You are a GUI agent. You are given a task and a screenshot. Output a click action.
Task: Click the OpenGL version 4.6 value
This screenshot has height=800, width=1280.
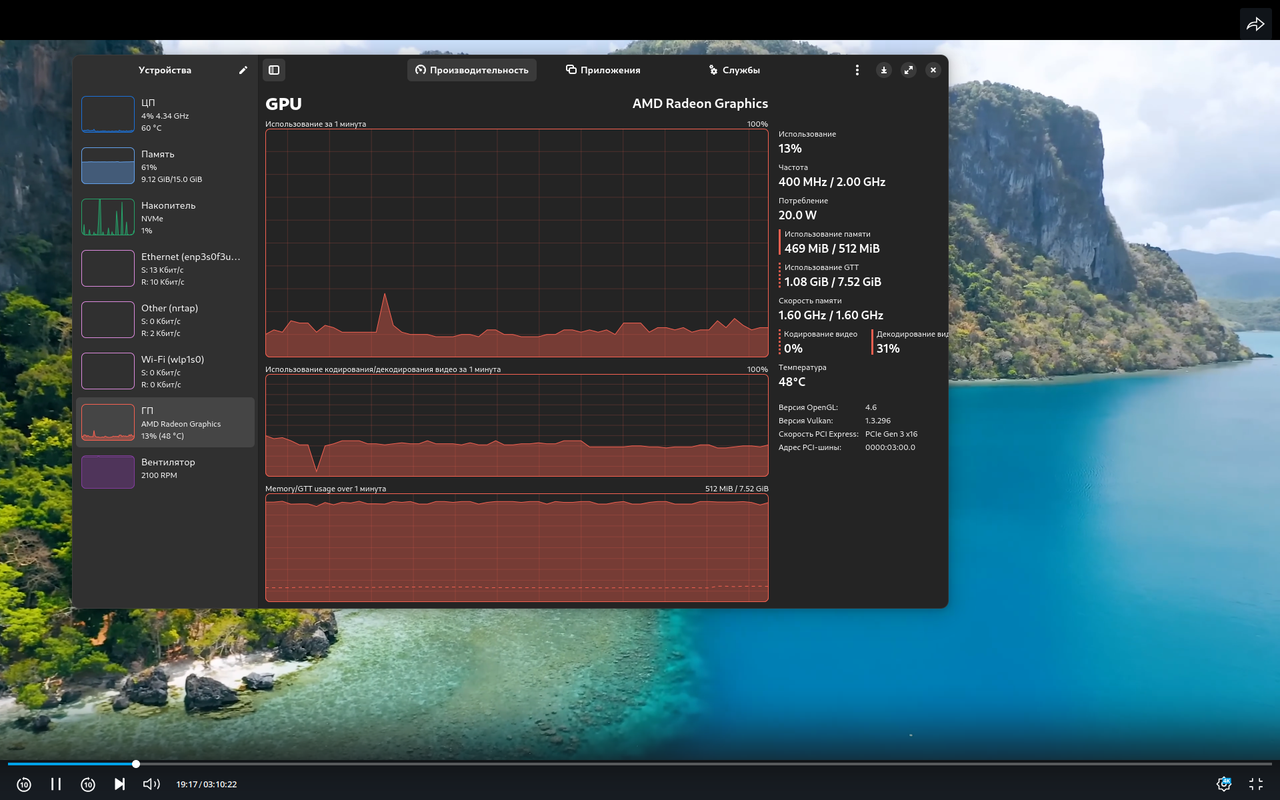pos(871,408)
